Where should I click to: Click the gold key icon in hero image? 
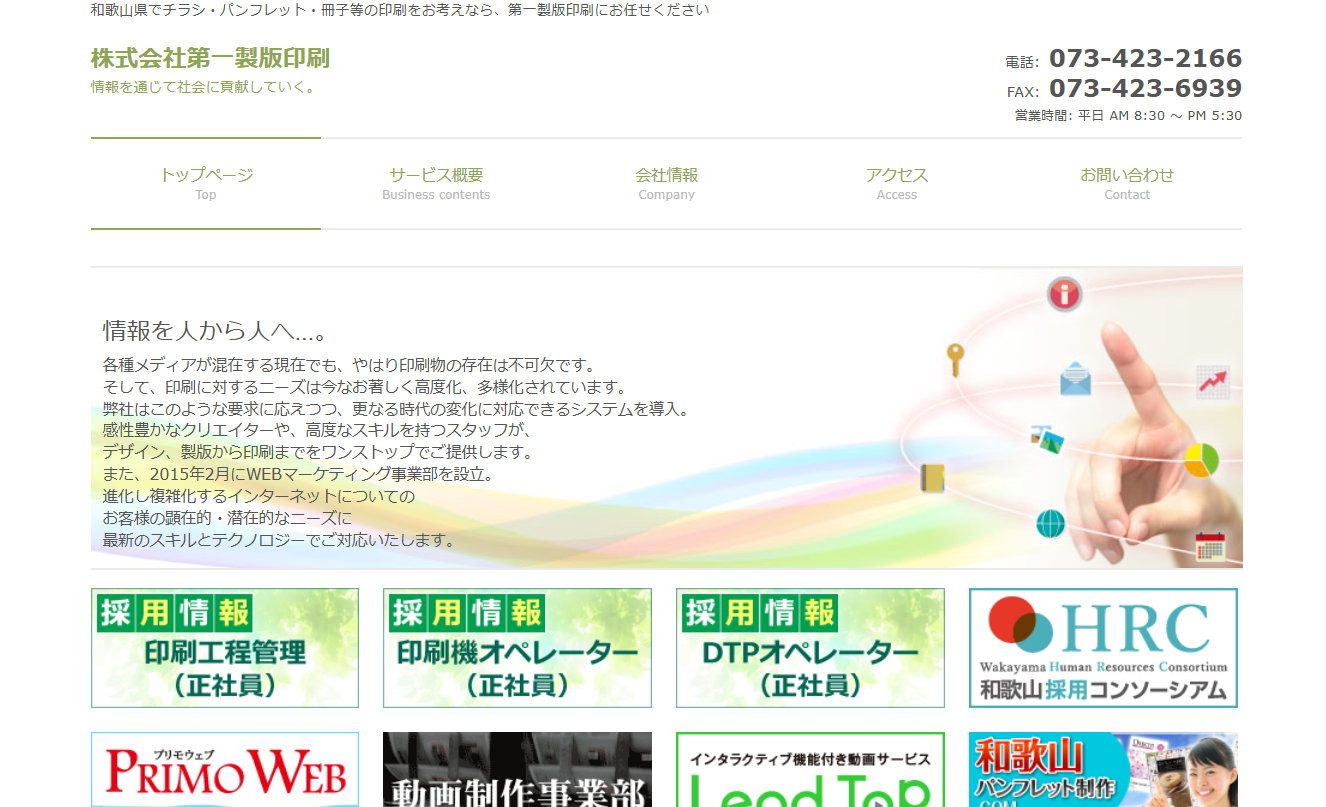pos(955,359)
